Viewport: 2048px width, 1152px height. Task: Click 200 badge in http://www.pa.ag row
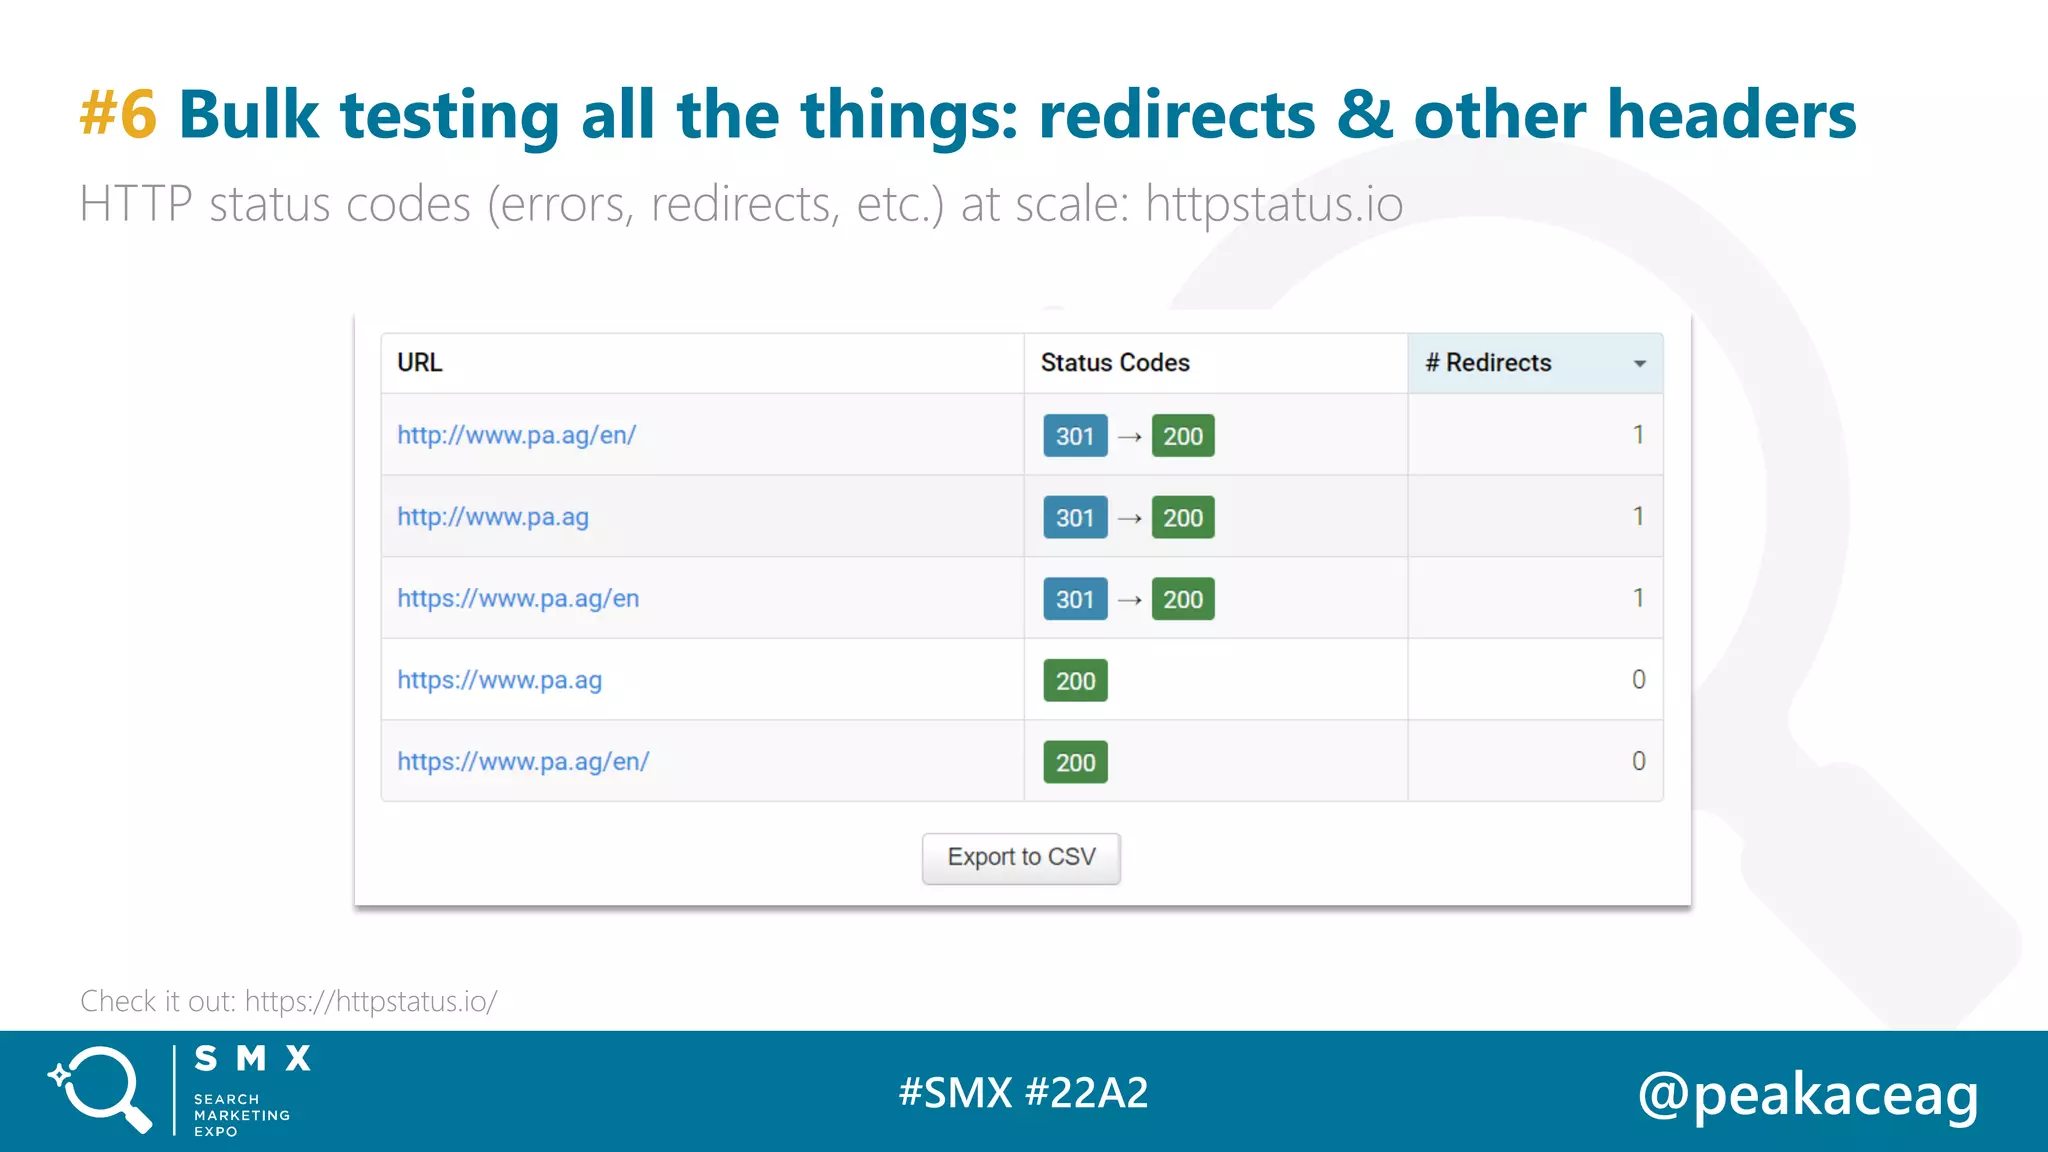[x=1183, y=517]
